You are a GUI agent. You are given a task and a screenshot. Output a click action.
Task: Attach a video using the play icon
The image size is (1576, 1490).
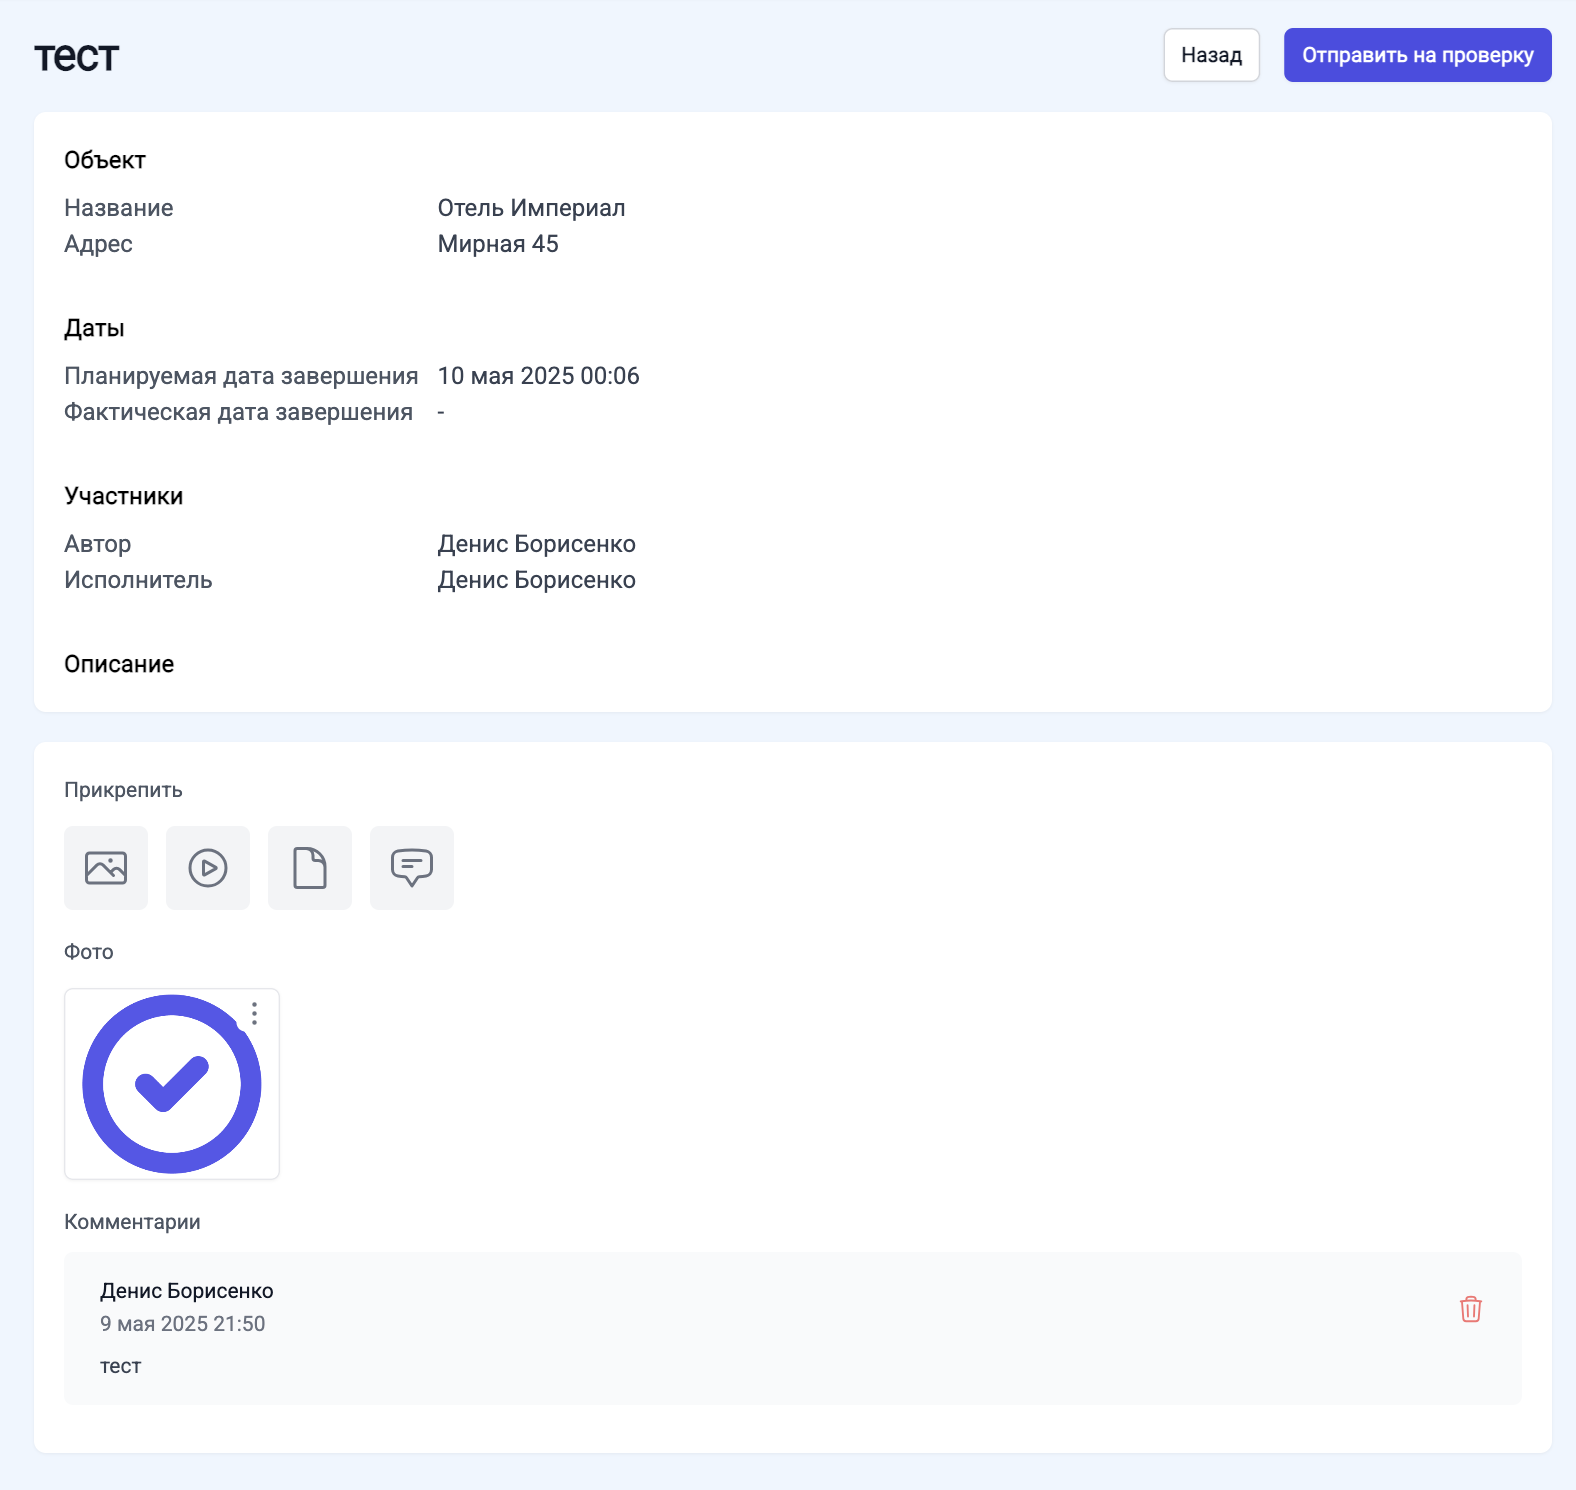[208, 868]
